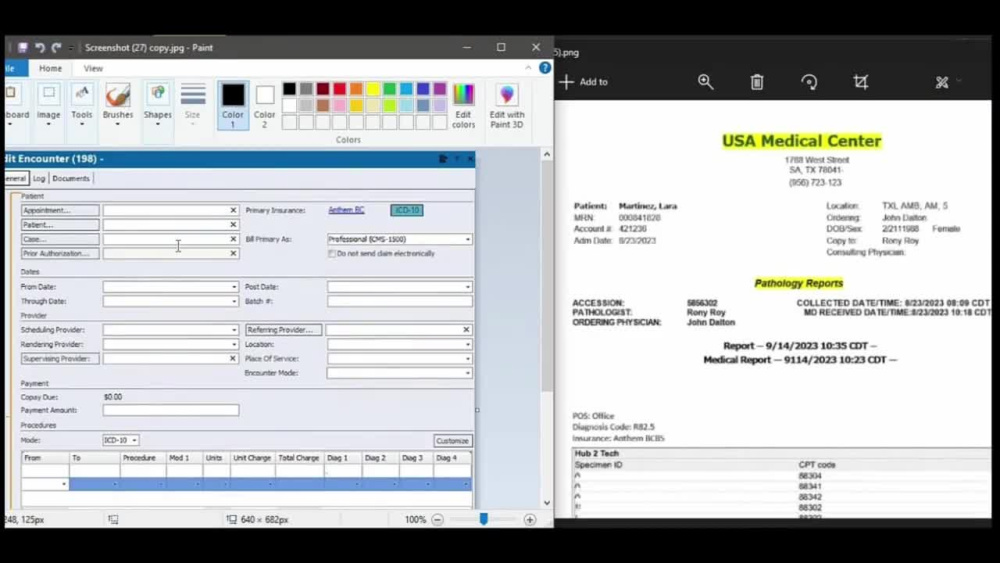The width and height of the screenshot is (1000, 563).
Task: Open the Through Date dropdown
Action: point(234,301)
